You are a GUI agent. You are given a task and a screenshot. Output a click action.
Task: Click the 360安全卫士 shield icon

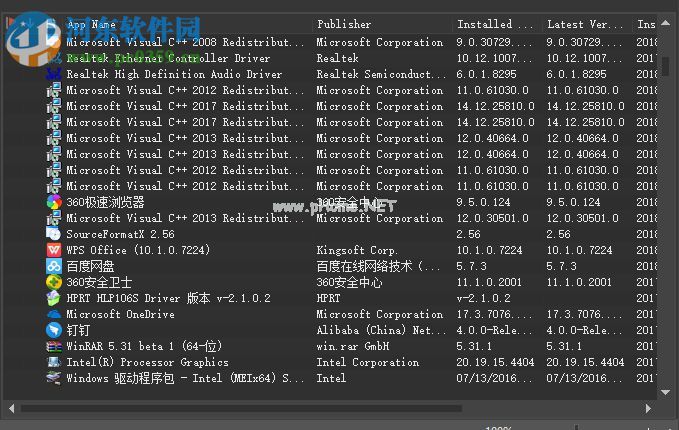point(54,282)
